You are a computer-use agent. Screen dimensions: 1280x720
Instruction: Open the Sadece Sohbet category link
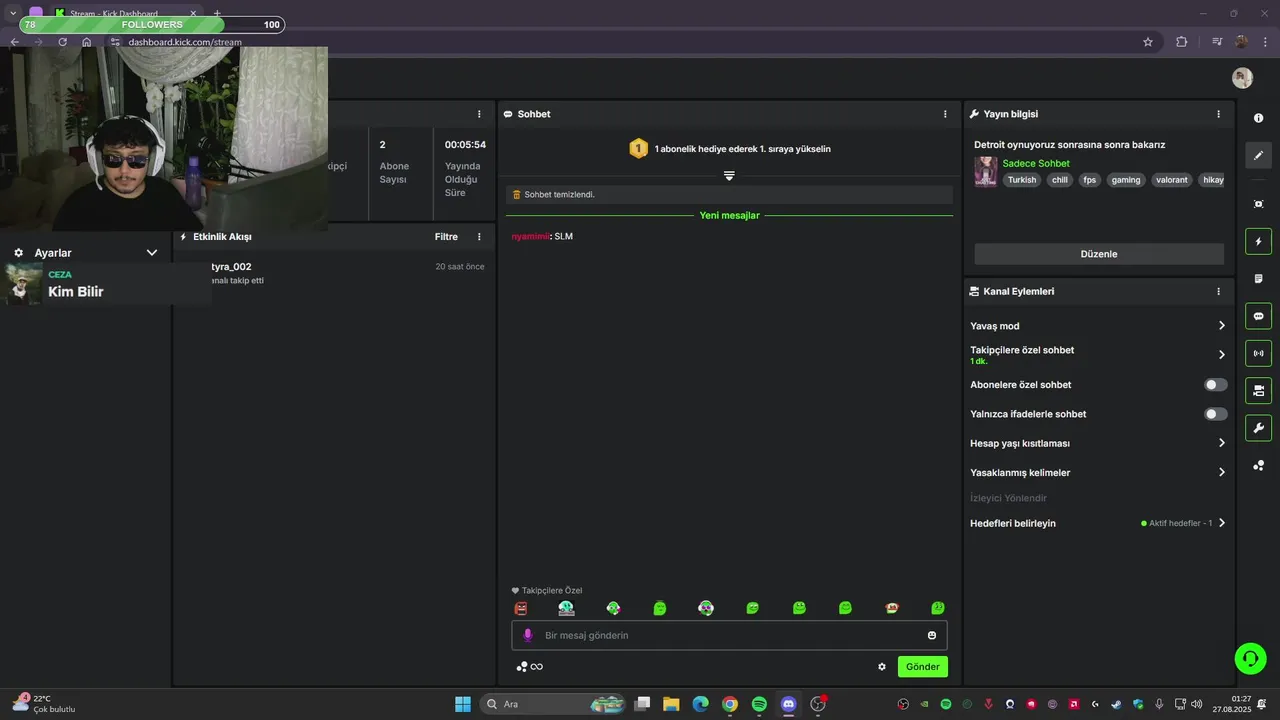(x=1036, y=163)
